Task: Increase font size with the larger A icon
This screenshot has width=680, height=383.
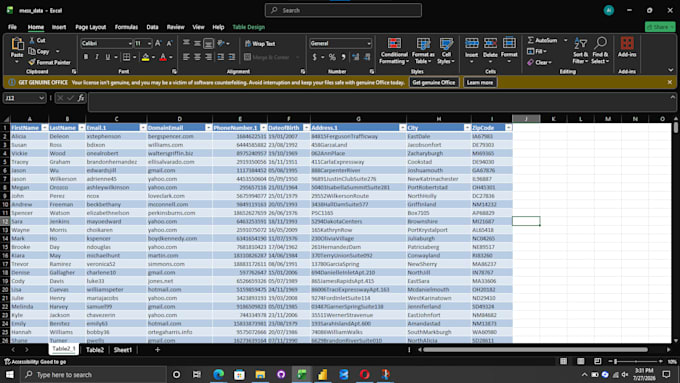Action: tap(158, 43)
